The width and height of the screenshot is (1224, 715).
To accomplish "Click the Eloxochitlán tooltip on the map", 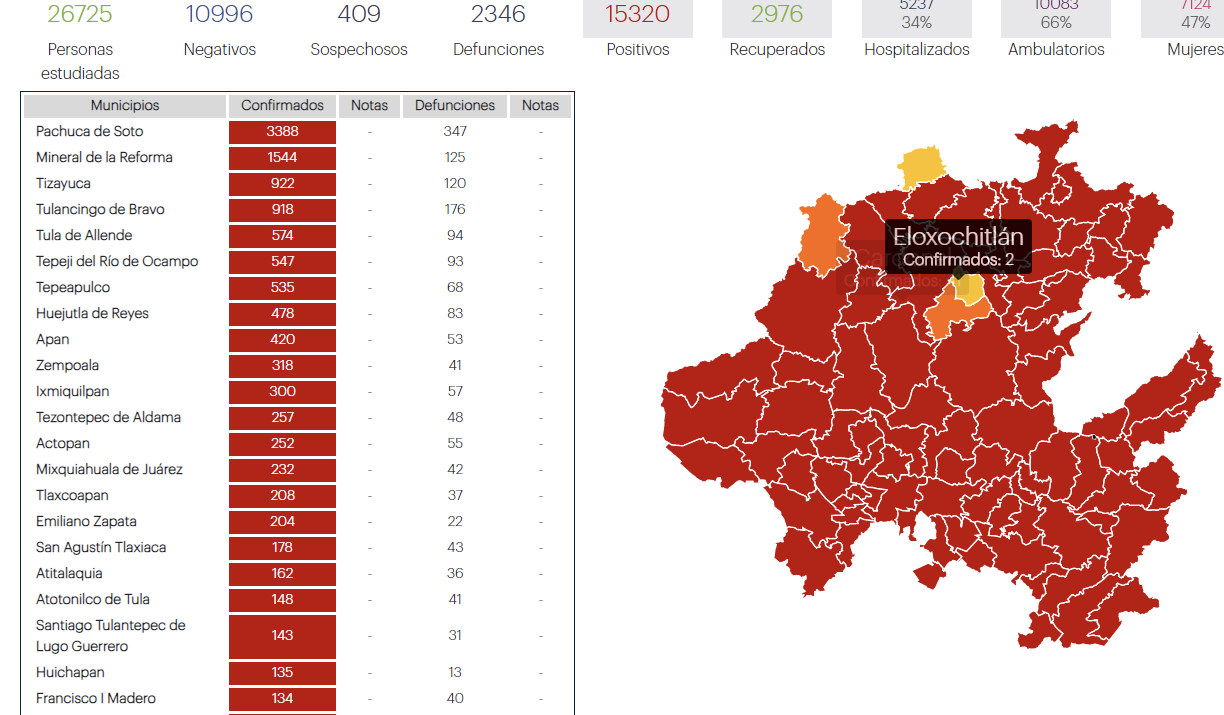I will coord(958,246).
